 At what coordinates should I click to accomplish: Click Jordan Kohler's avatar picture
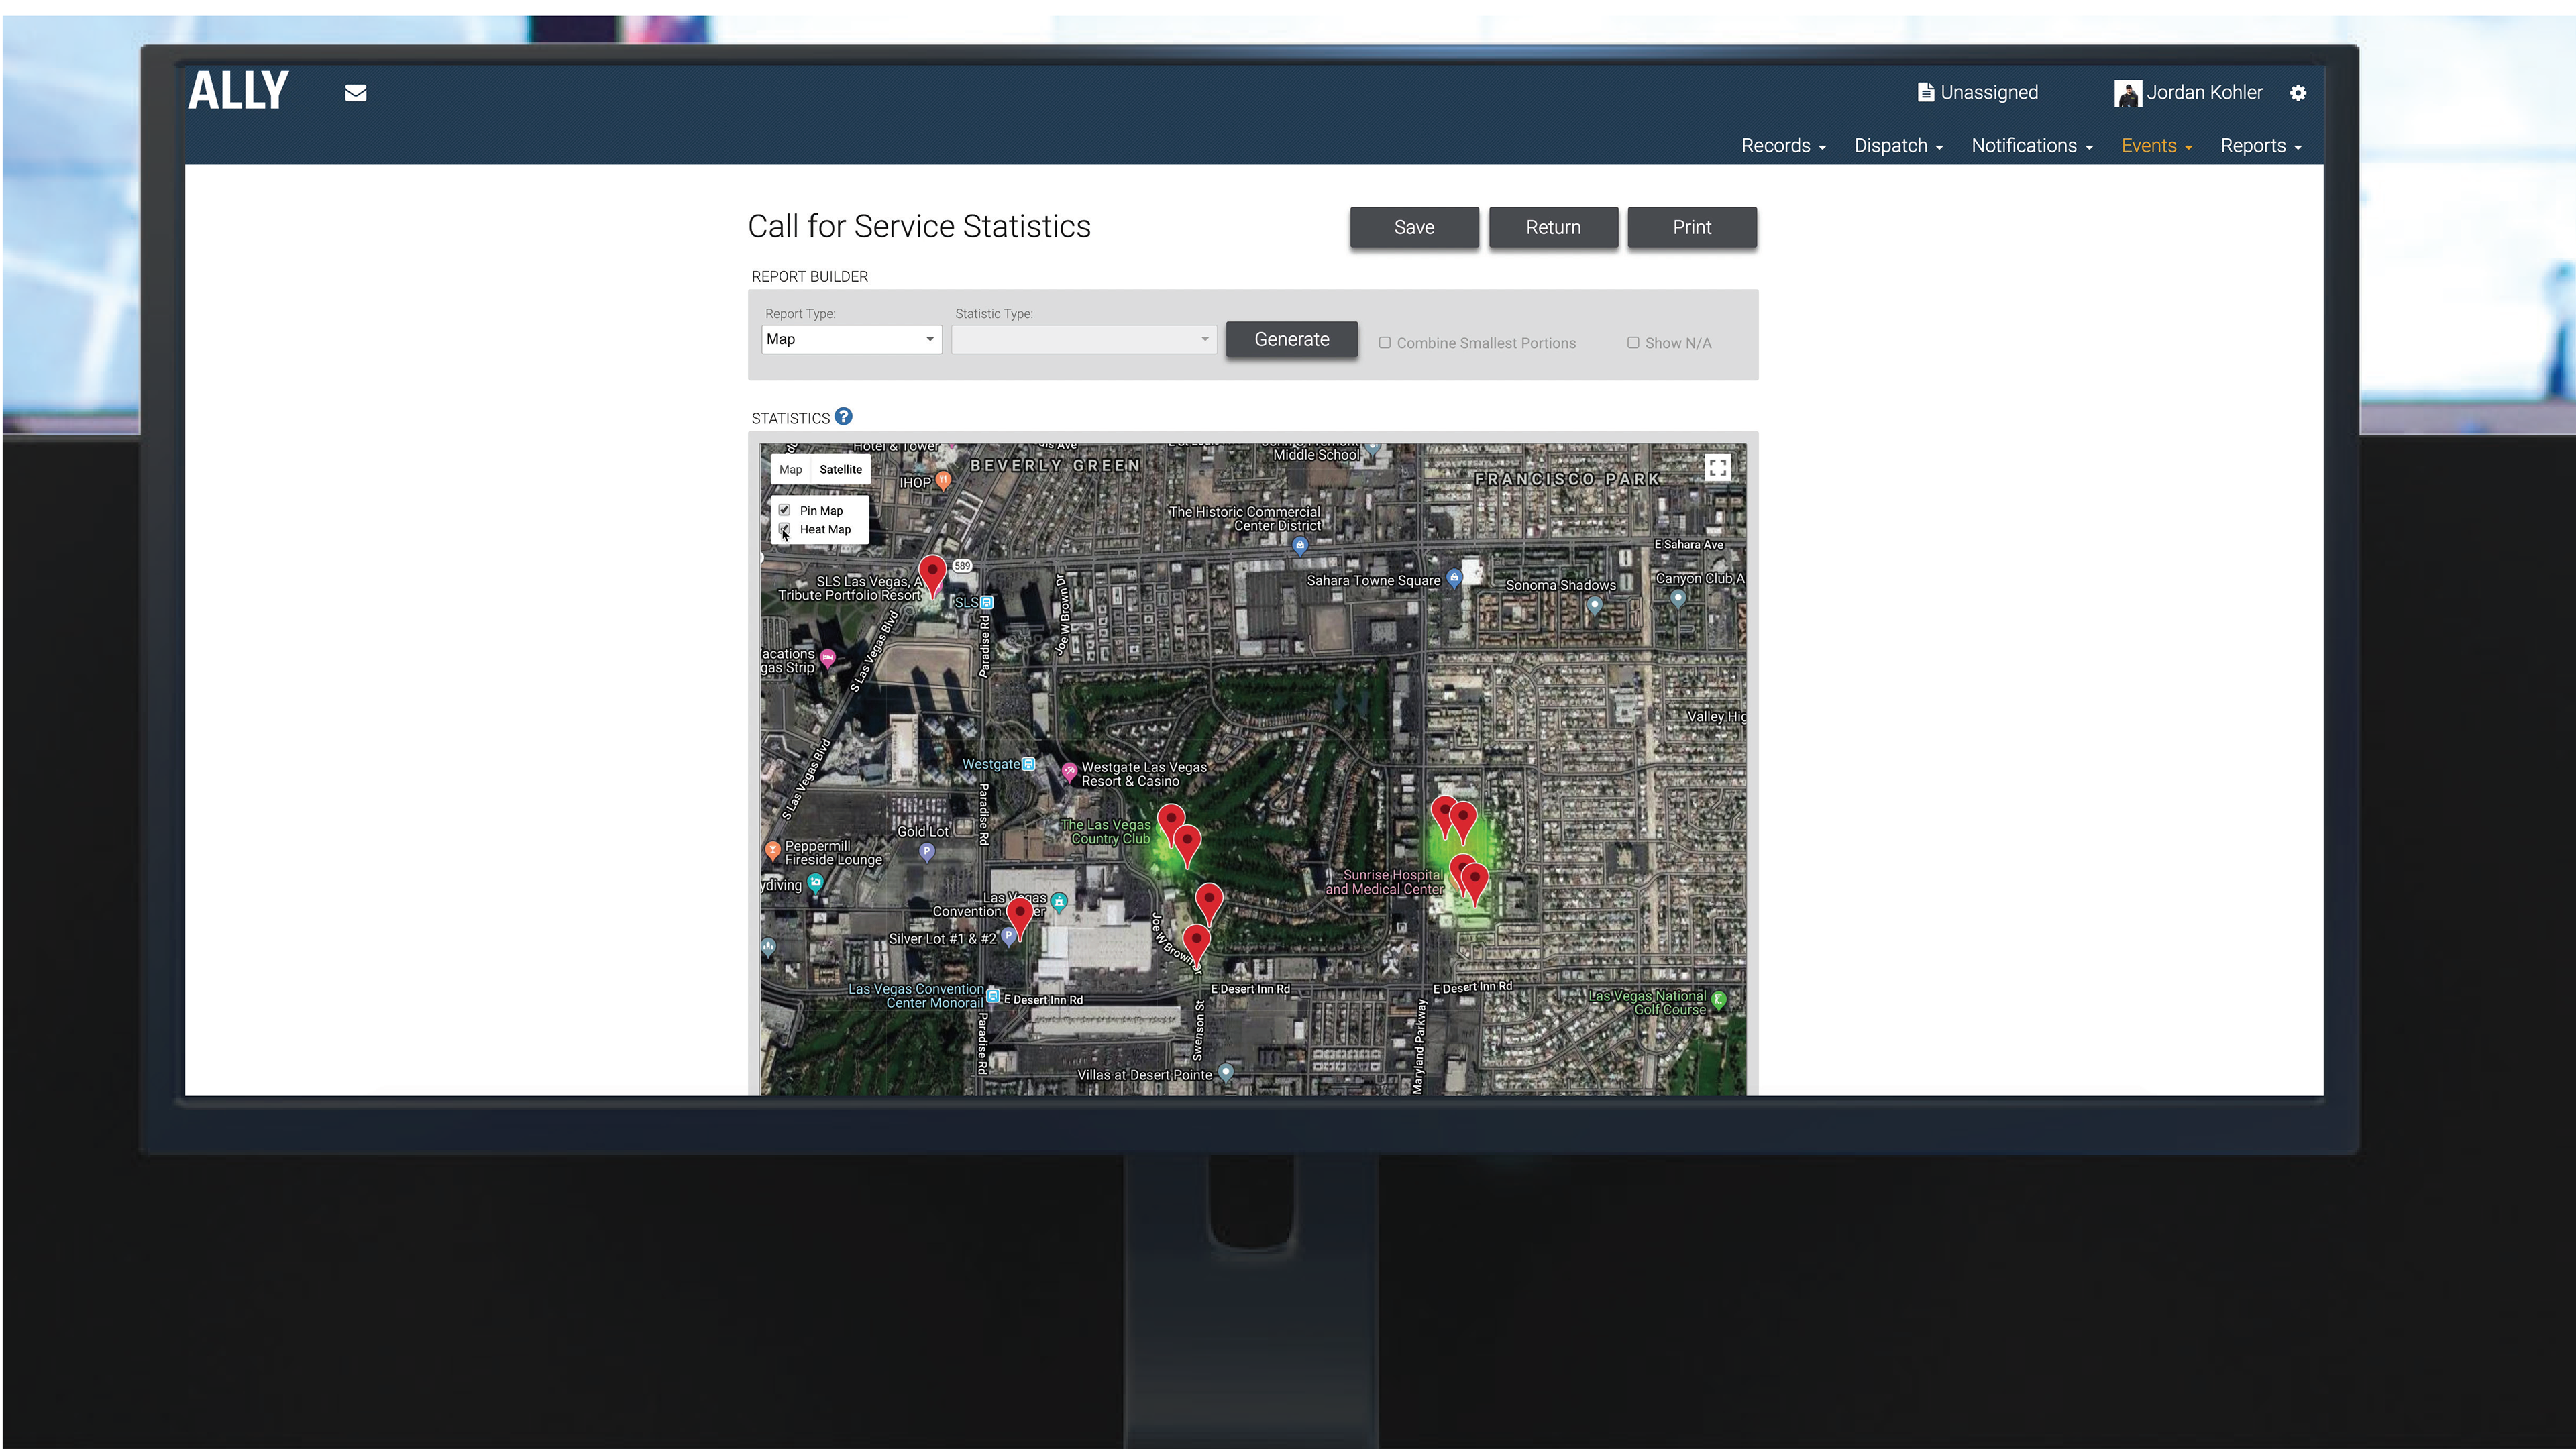(2127, 93)
